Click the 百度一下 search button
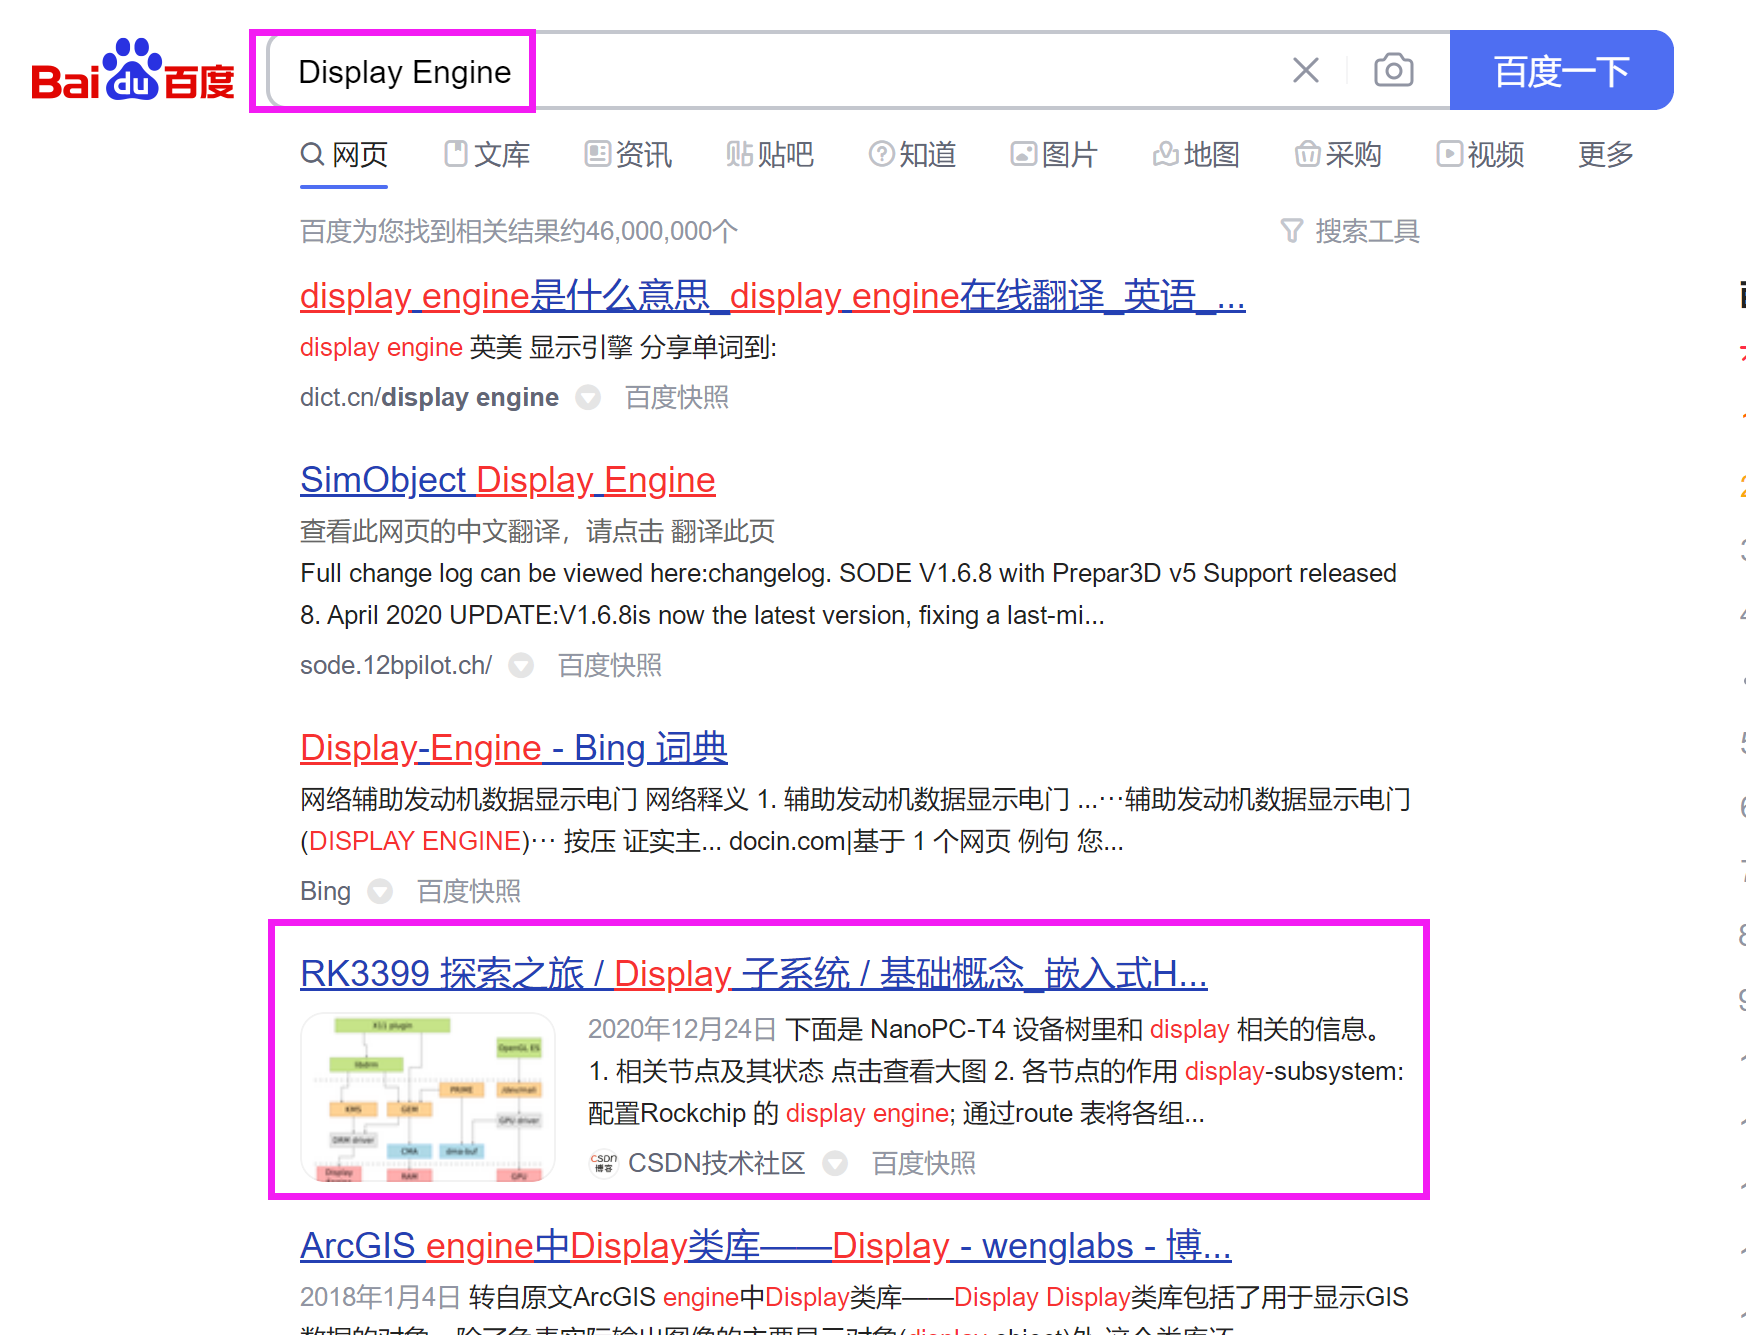Screen dimensions: 1746x1335 point(1561,70)
